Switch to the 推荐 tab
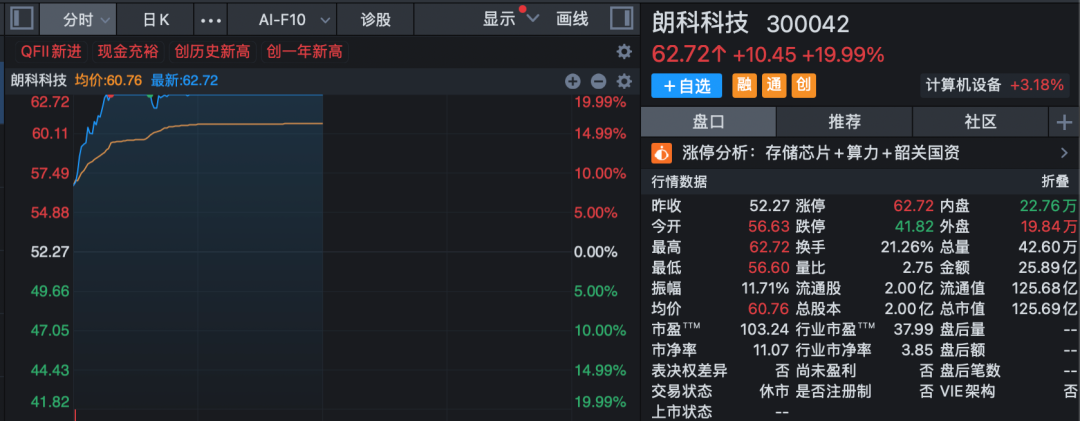The image size is (1080, 421). pos(844,123)
